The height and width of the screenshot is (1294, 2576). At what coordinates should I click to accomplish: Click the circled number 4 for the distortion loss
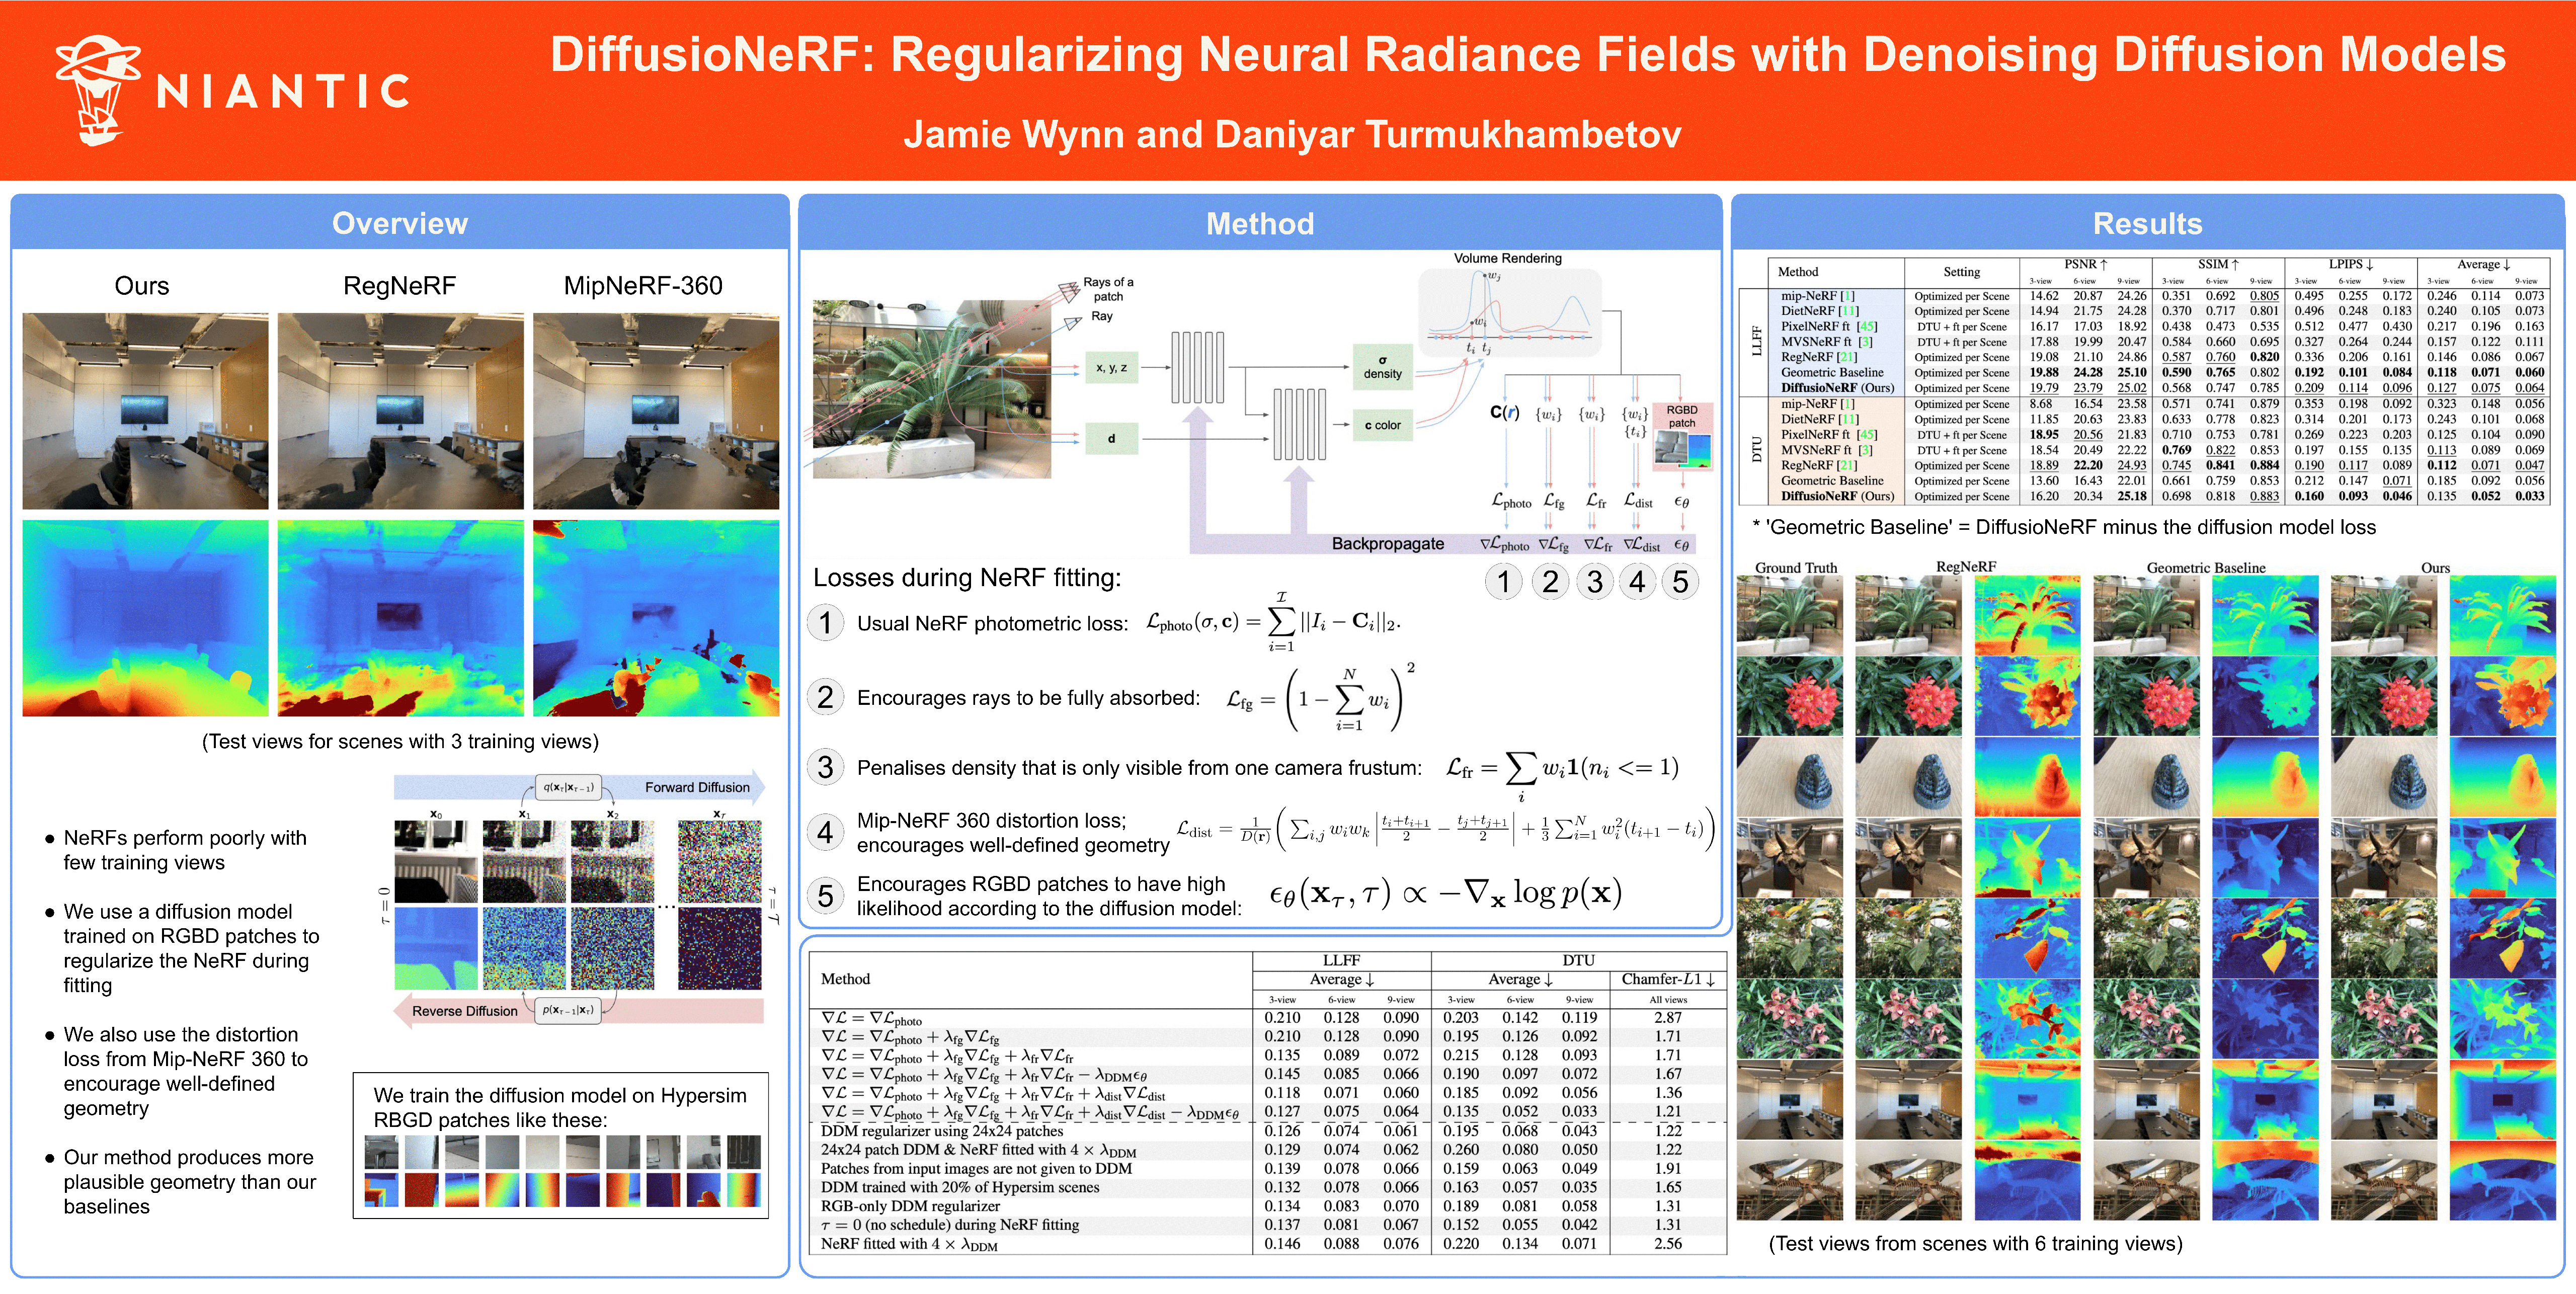825,832
